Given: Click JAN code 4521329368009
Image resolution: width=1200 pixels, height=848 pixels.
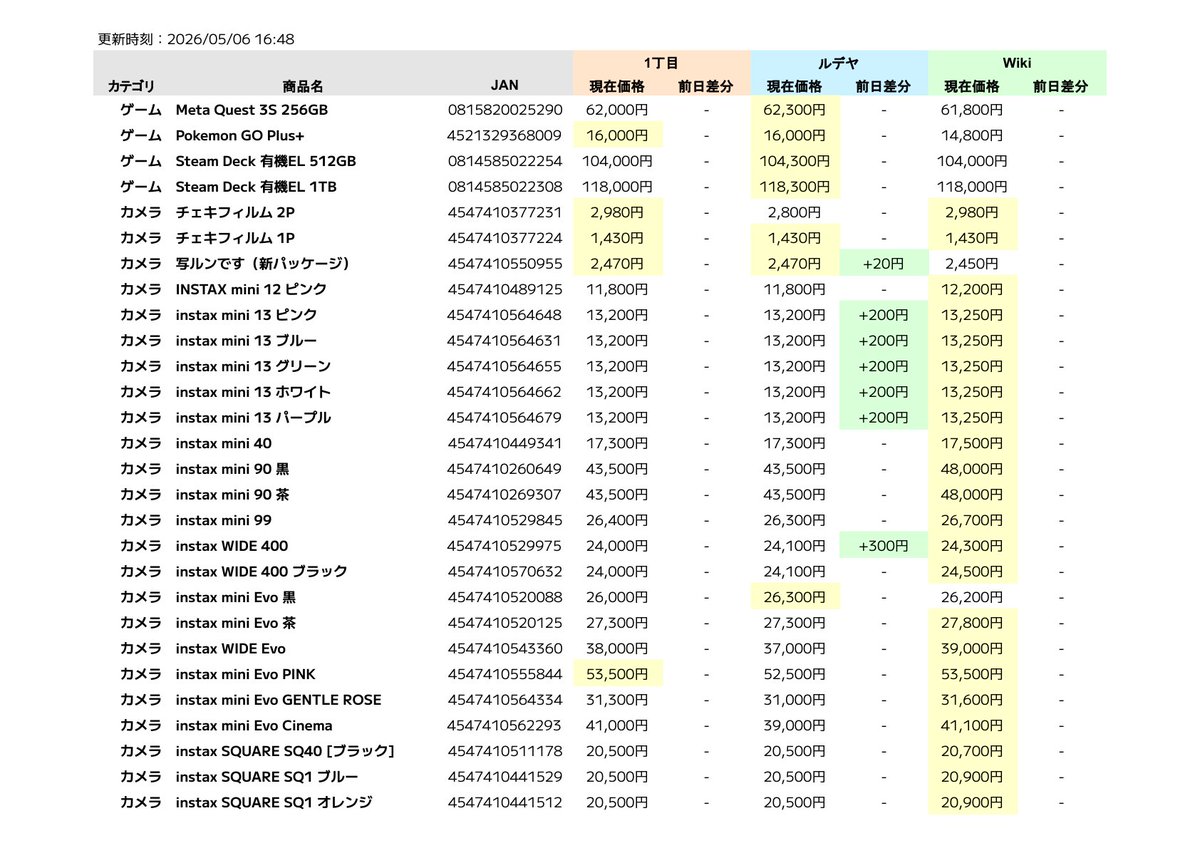Looking at the screenshot, I should tap(505, 135).
